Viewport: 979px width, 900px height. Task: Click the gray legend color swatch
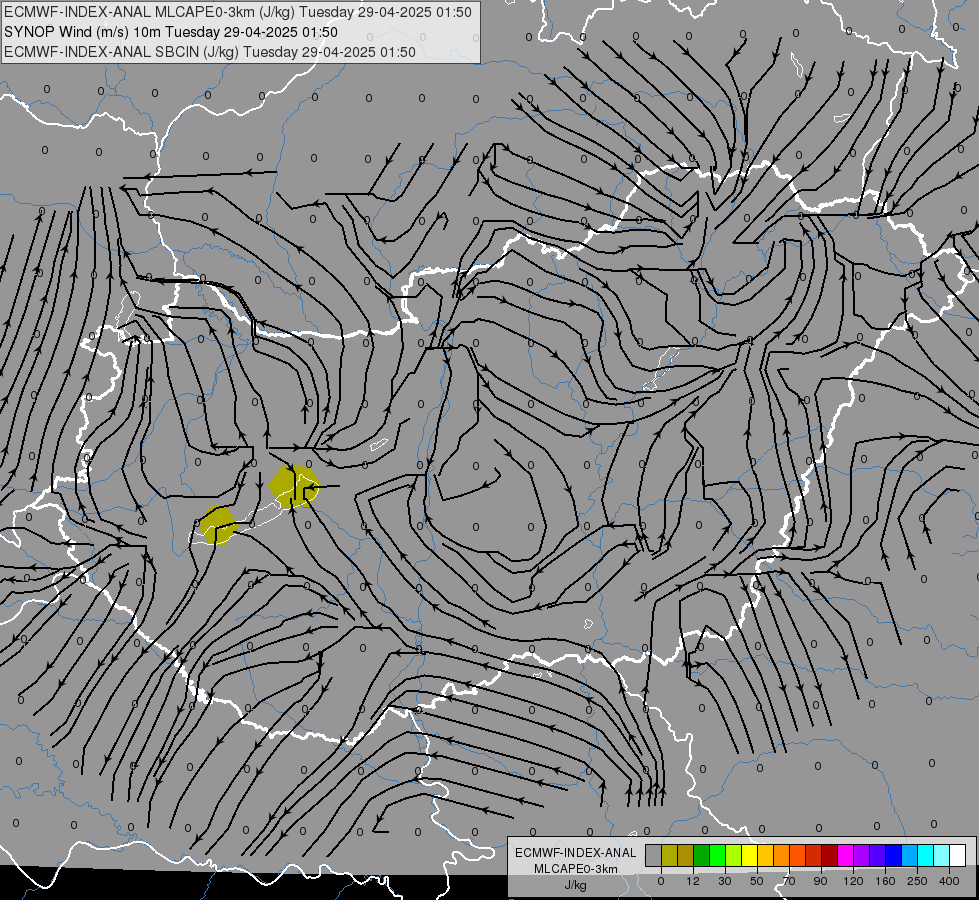654,855
